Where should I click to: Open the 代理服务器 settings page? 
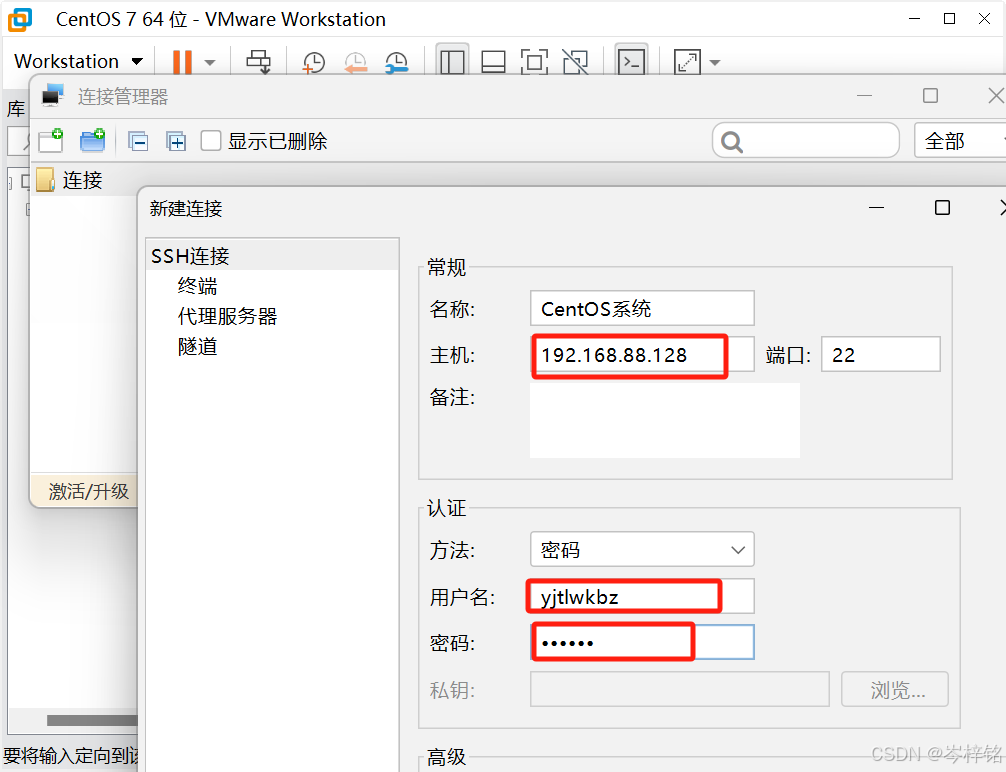[227, 316]
